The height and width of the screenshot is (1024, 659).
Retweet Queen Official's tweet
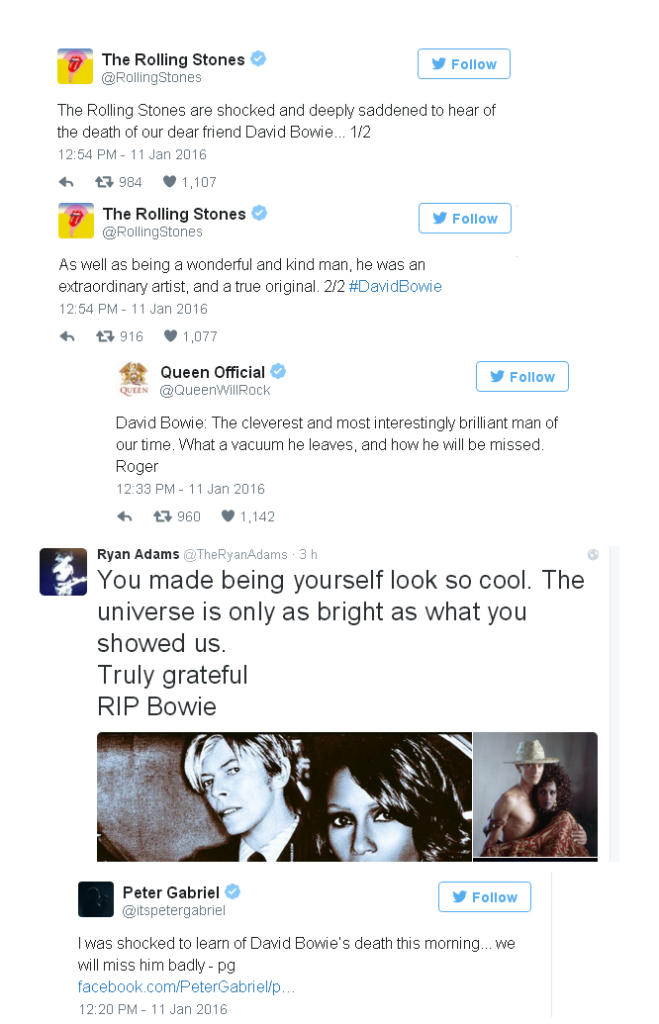click(163, 516)
